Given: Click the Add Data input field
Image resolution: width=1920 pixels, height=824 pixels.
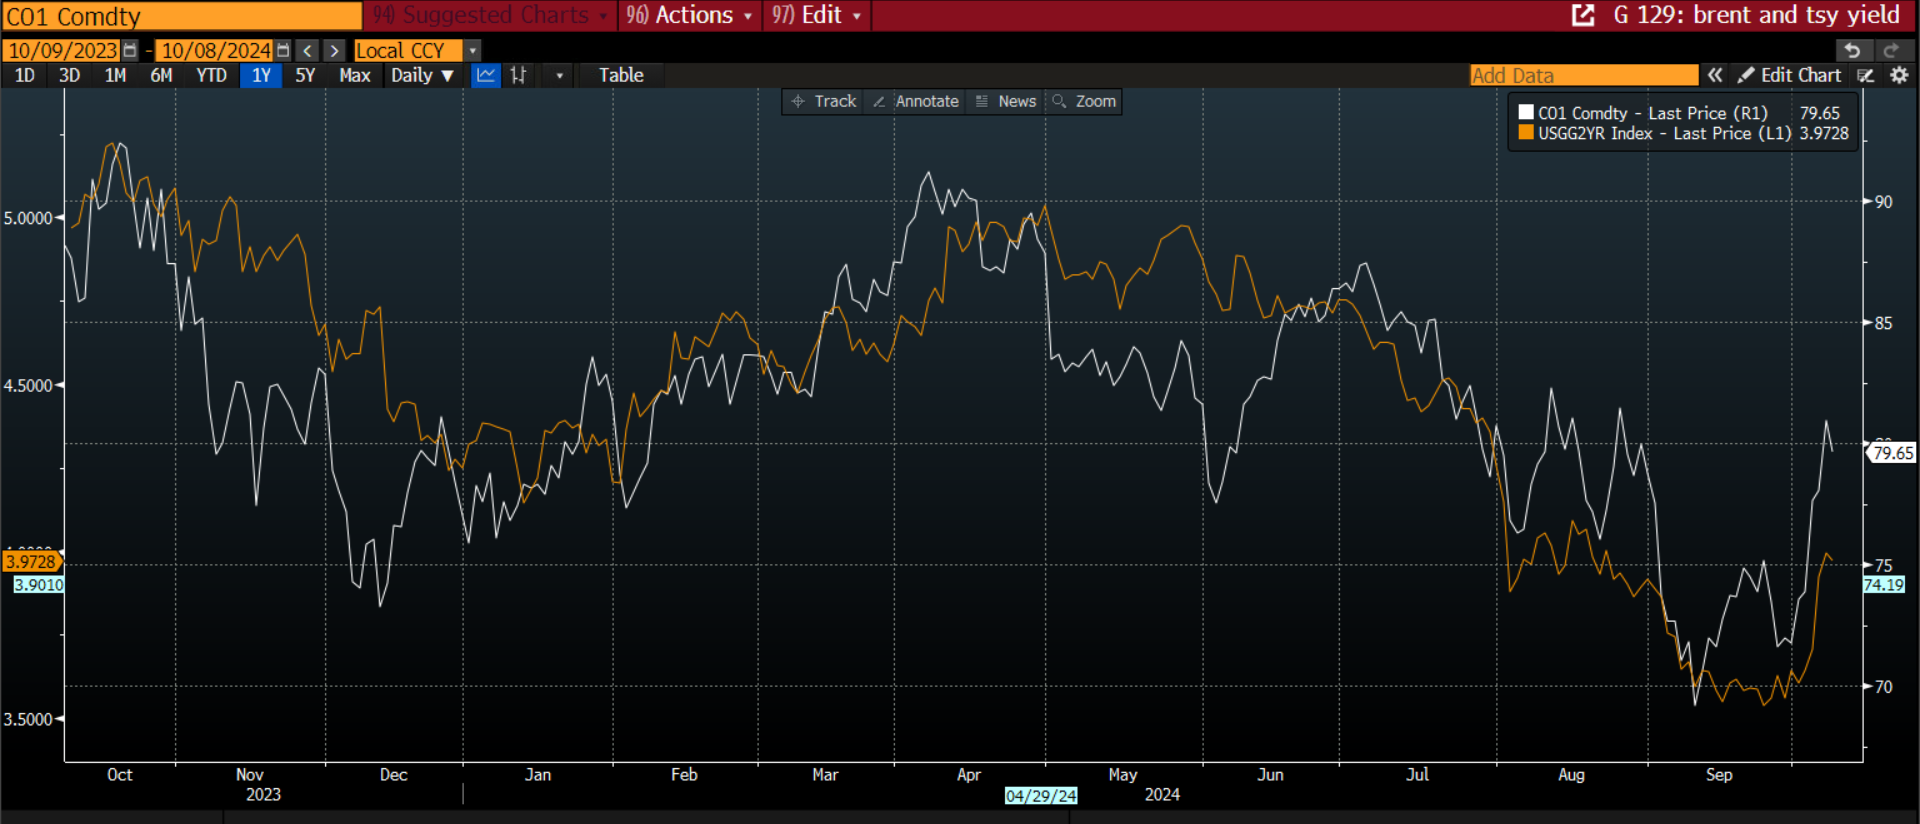Looking at the screenshot, I should coord(1583,75).
